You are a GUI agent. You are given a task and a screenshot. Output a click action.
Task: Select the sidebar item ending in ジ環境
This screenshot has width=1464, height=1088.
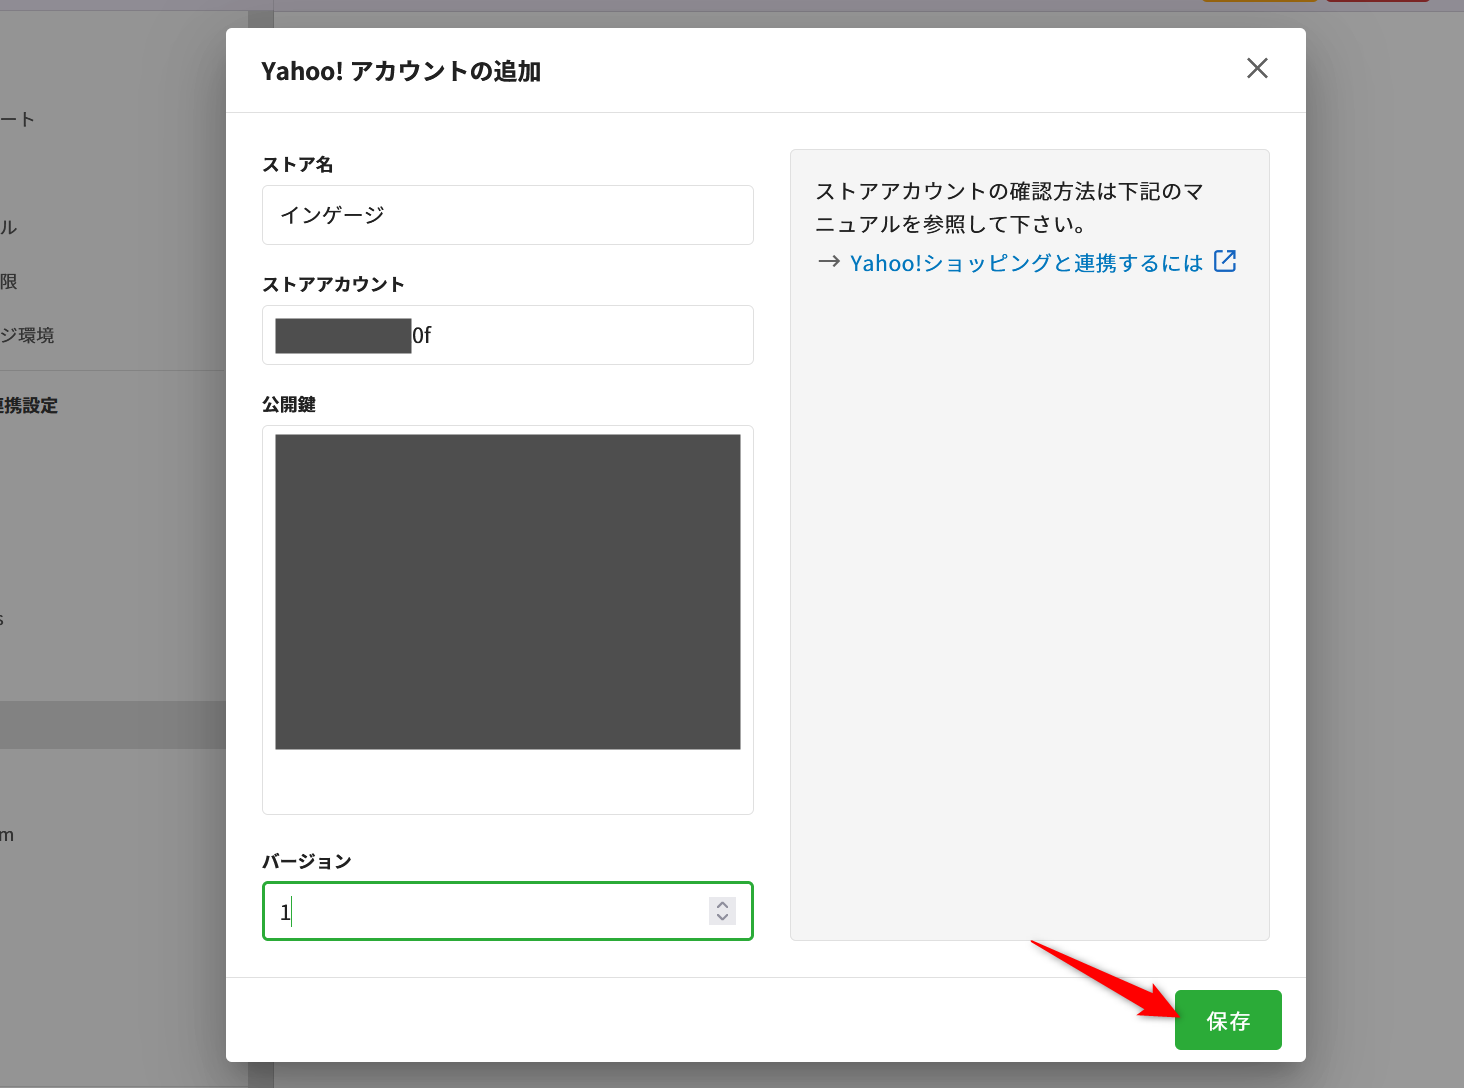click(x=28, y=336)
